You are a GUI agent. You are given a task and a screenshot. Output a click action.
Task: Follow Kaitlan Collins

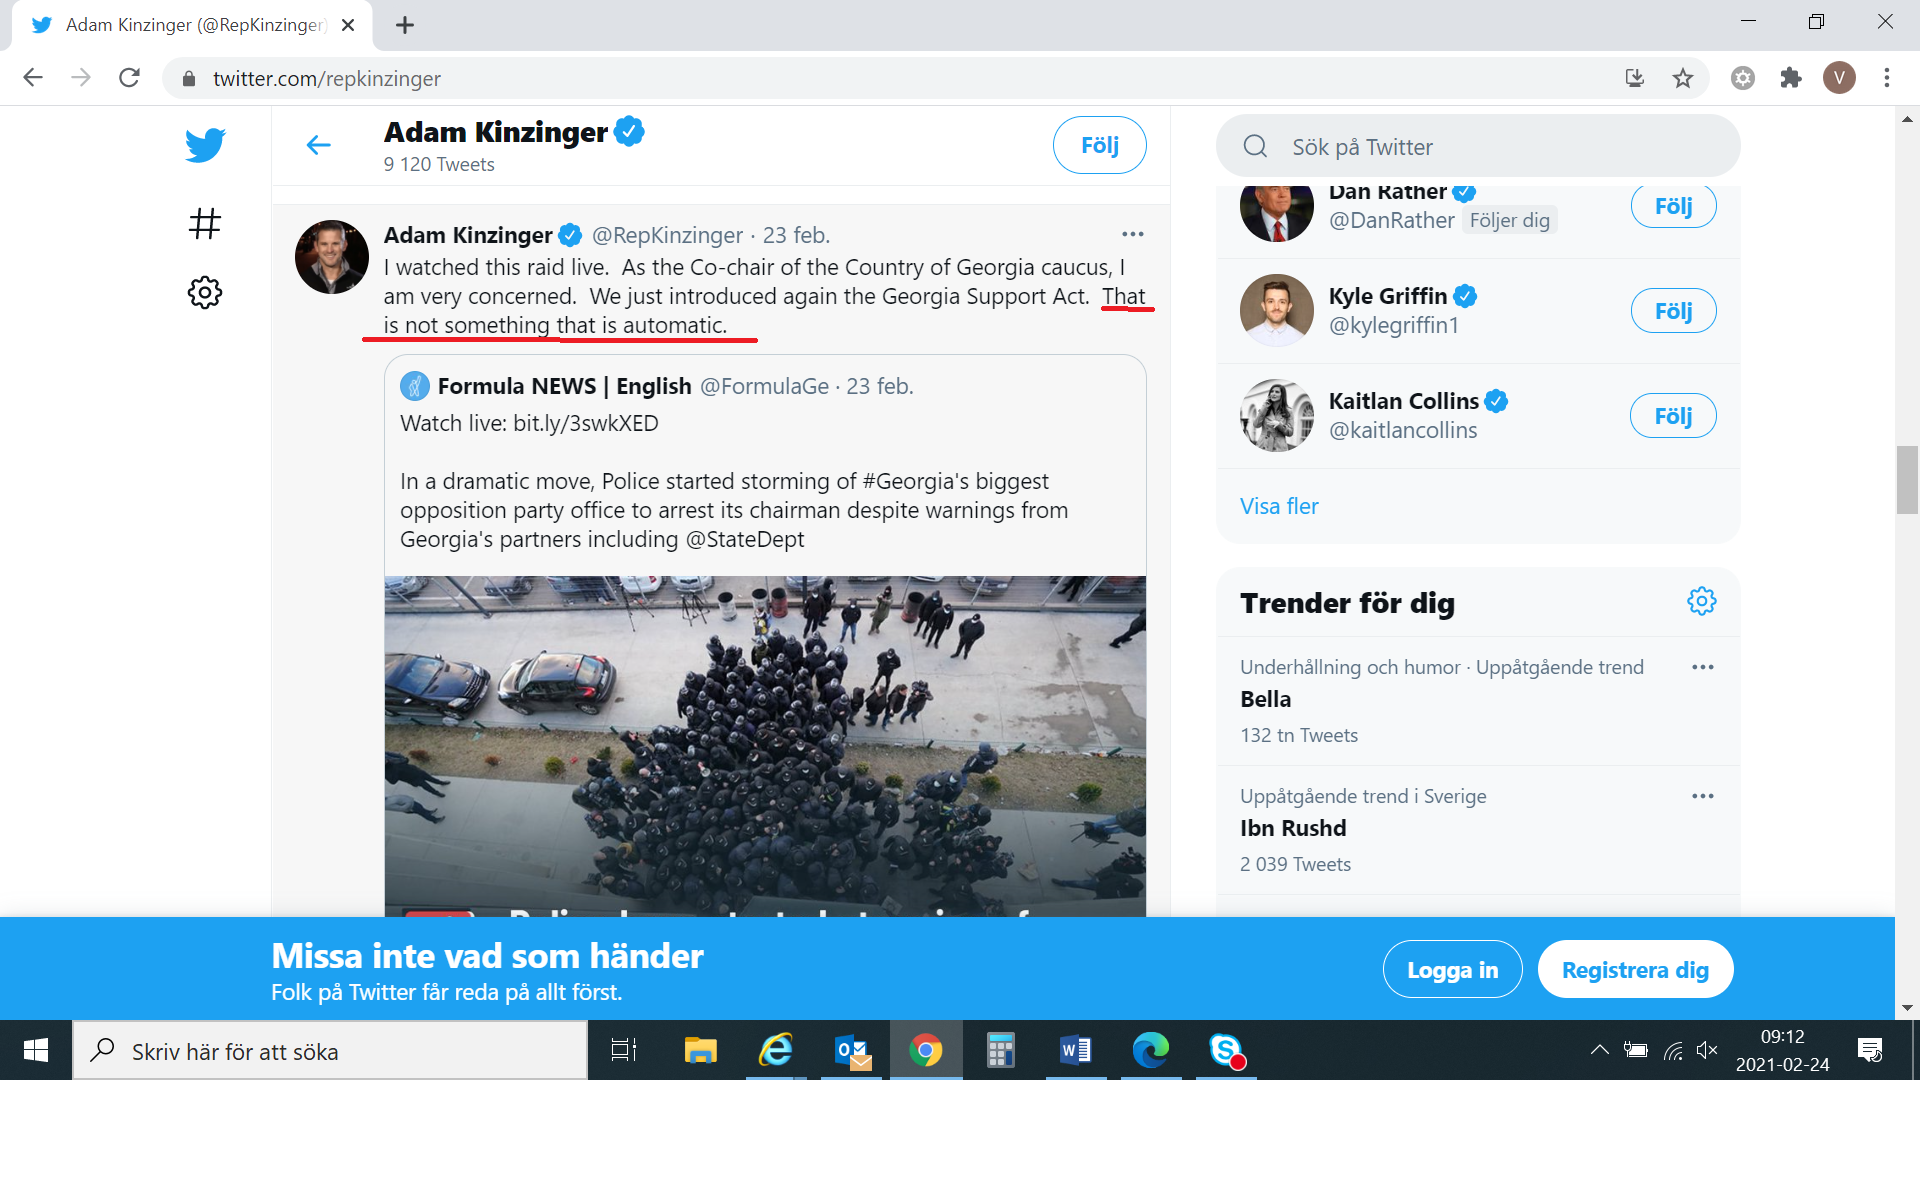click(1673, 416)
